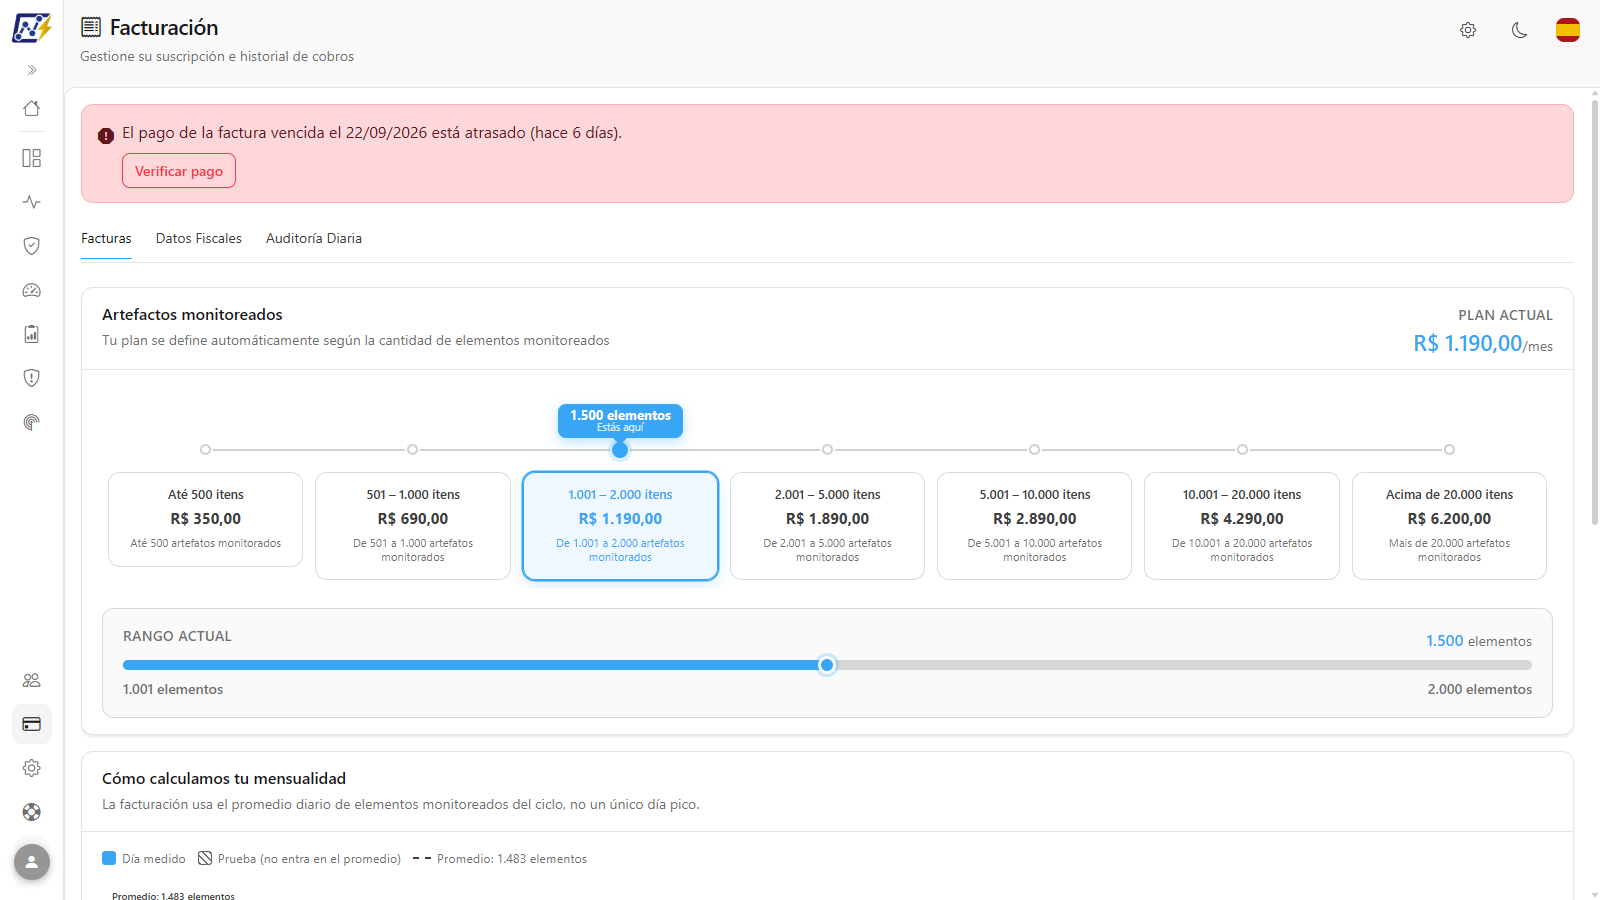Open the shield alert icon in the sidebar
The width and height of the screenshot is (1600, 900).
click(x=32, y=378)
